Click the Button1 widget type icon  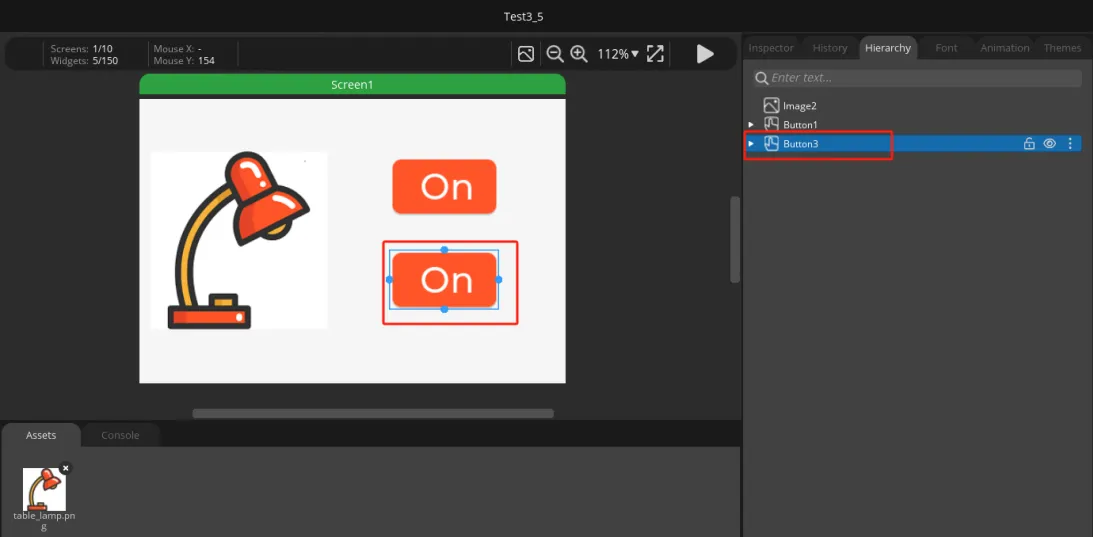click(x=771, y=125)
